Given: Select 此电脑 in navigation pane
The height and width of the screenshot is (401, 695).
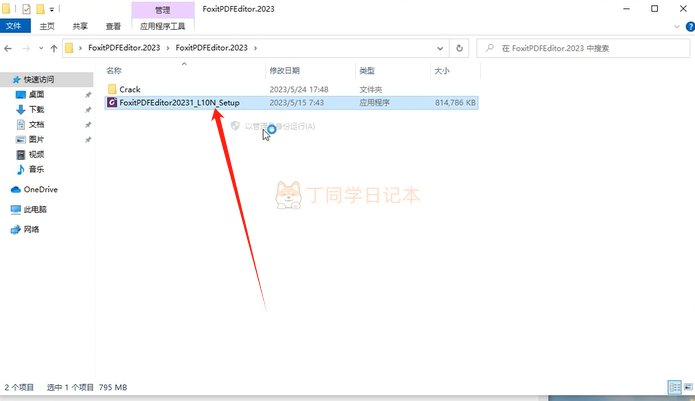Looking at the screenshot, I should click(35, 209).
